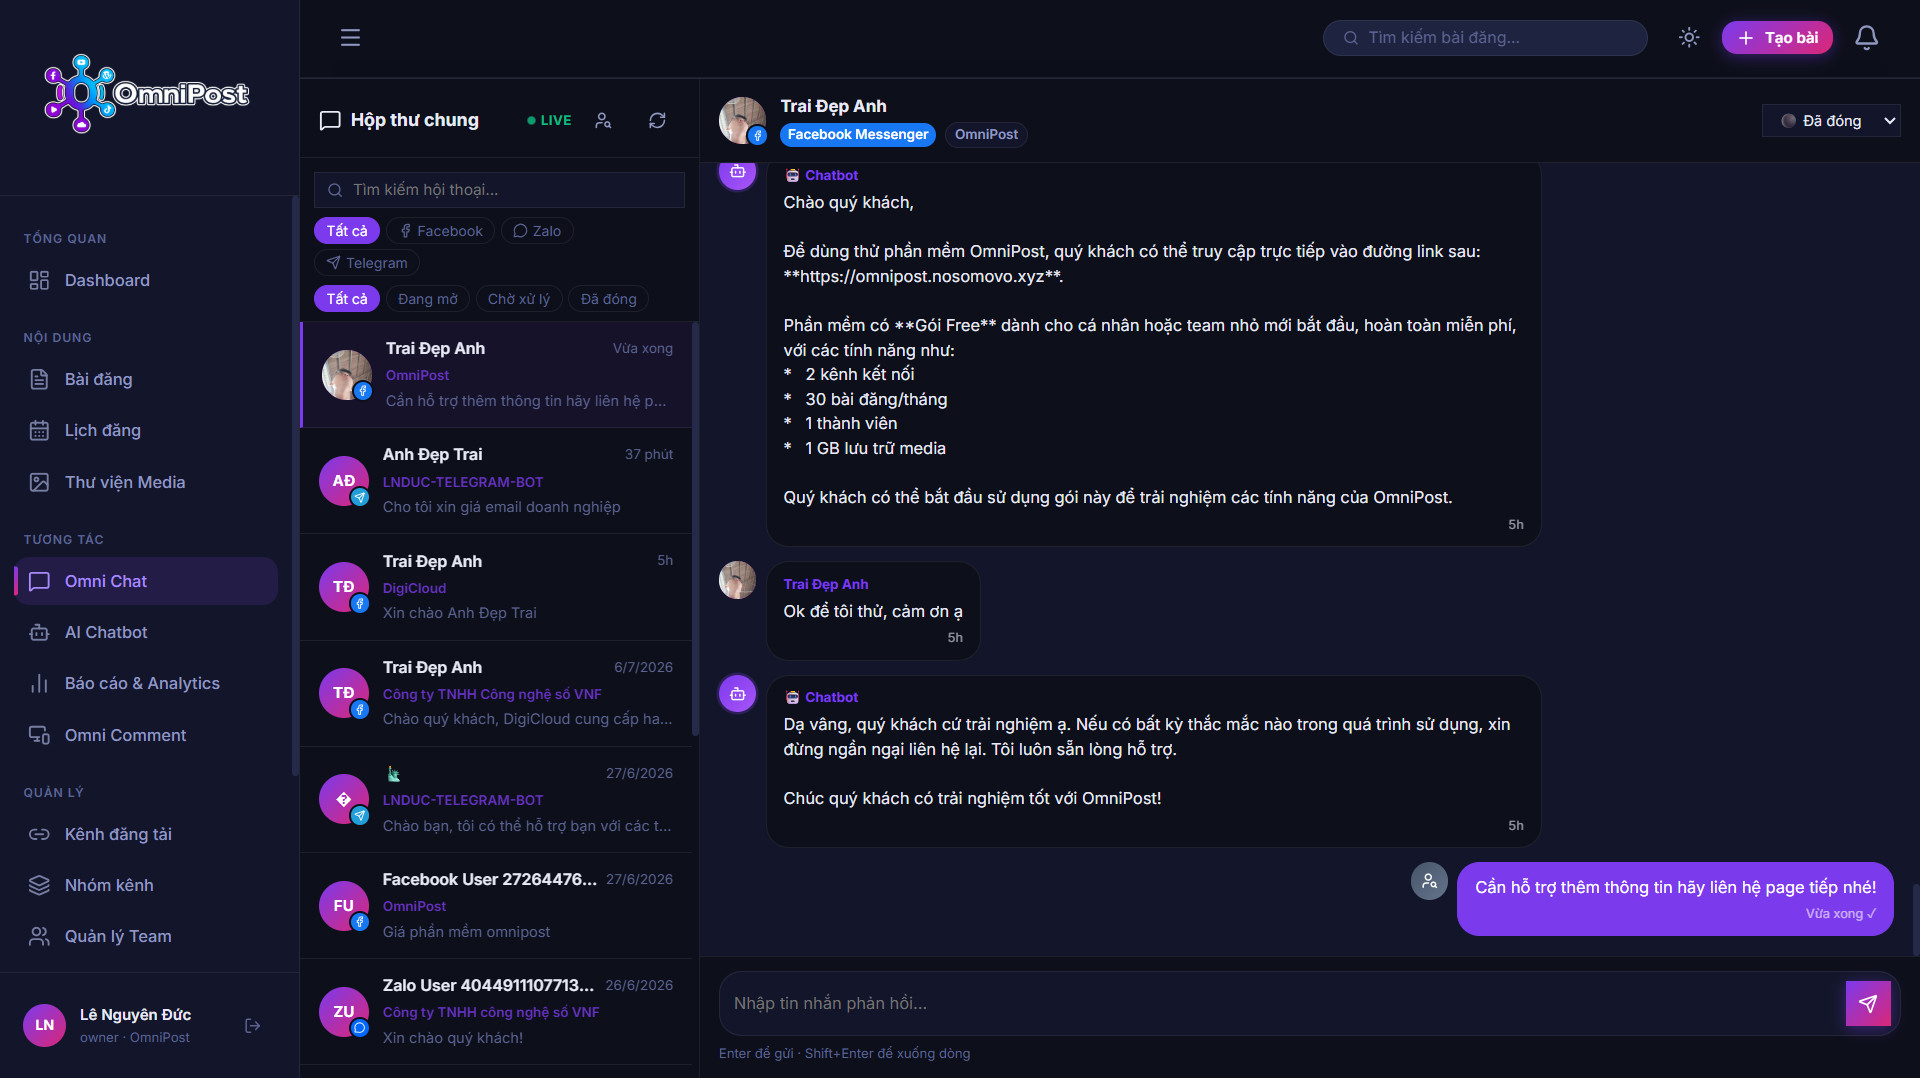The image size is (1920, 1078).
Task: Filter conversations by Facebook
Action: pyautogui.click(x=441, y=231)
